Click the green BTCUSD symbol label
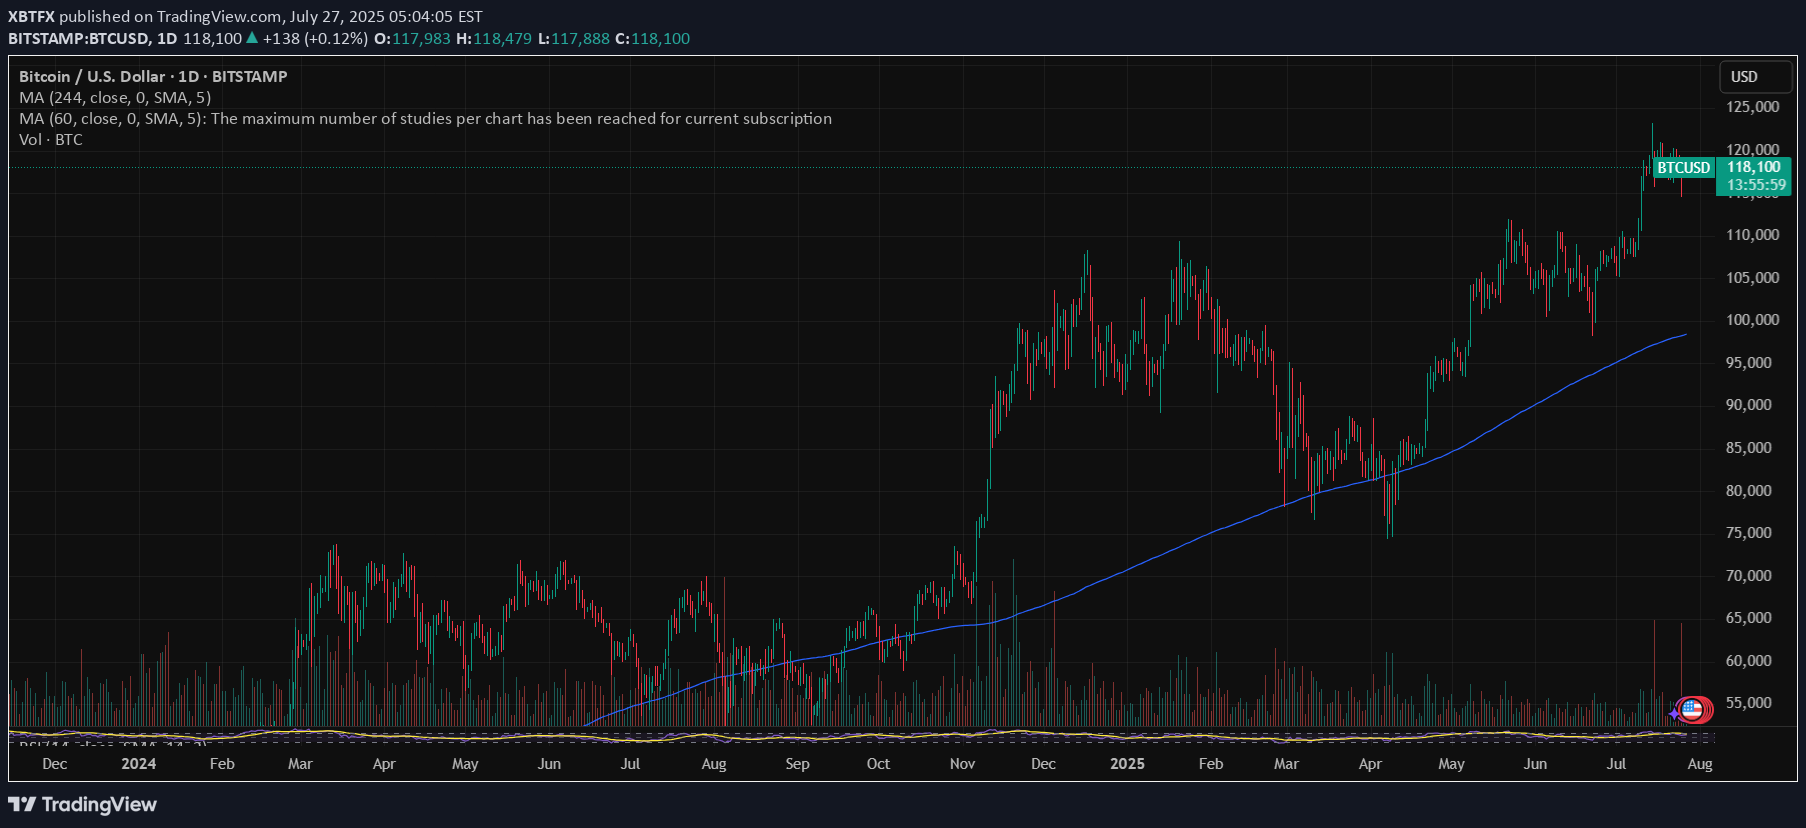Screen dimensions: 1806x828 point(1684,168)
